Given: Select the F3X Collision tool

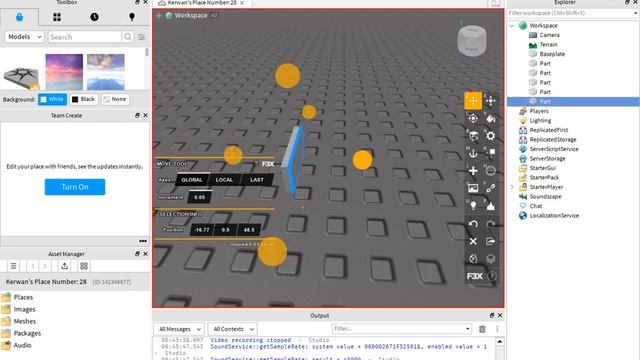Looking at the screenshot, I should coord(491,153).
